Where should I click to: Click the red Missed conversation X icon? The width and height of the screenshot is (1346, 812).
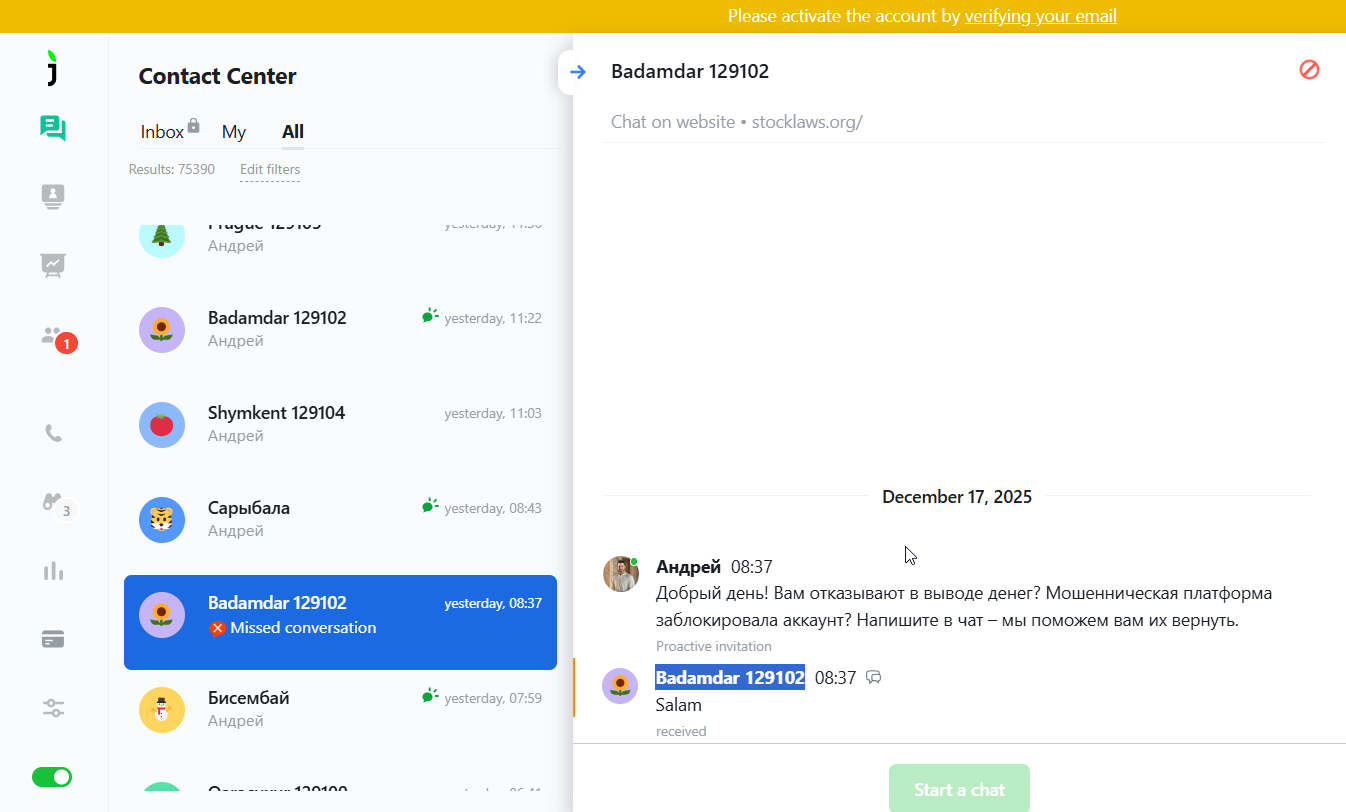(x=217, y=629)
